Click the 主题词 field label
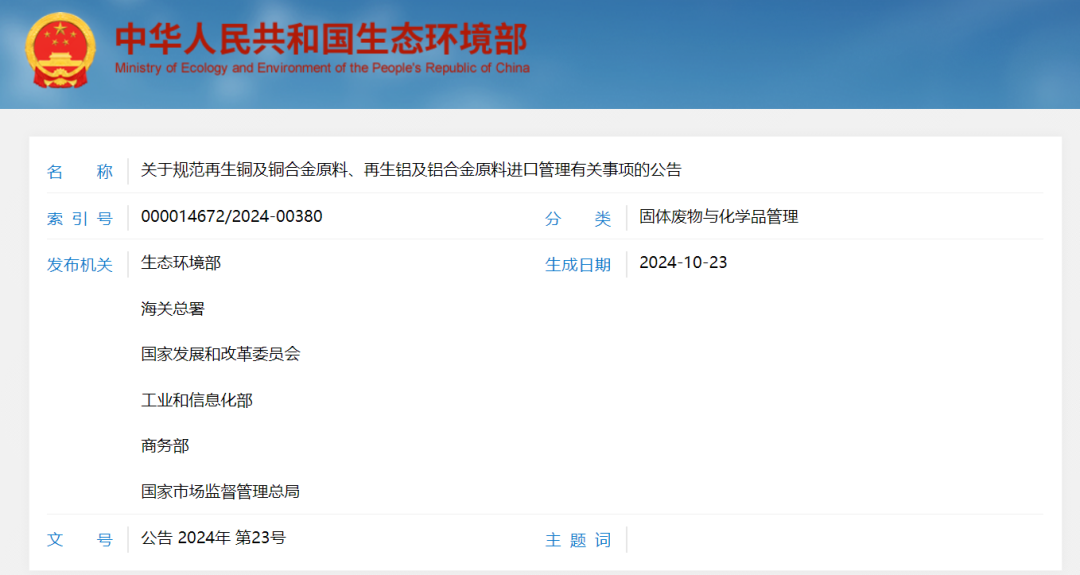The image size is (1080, 575). pos(578,540)
